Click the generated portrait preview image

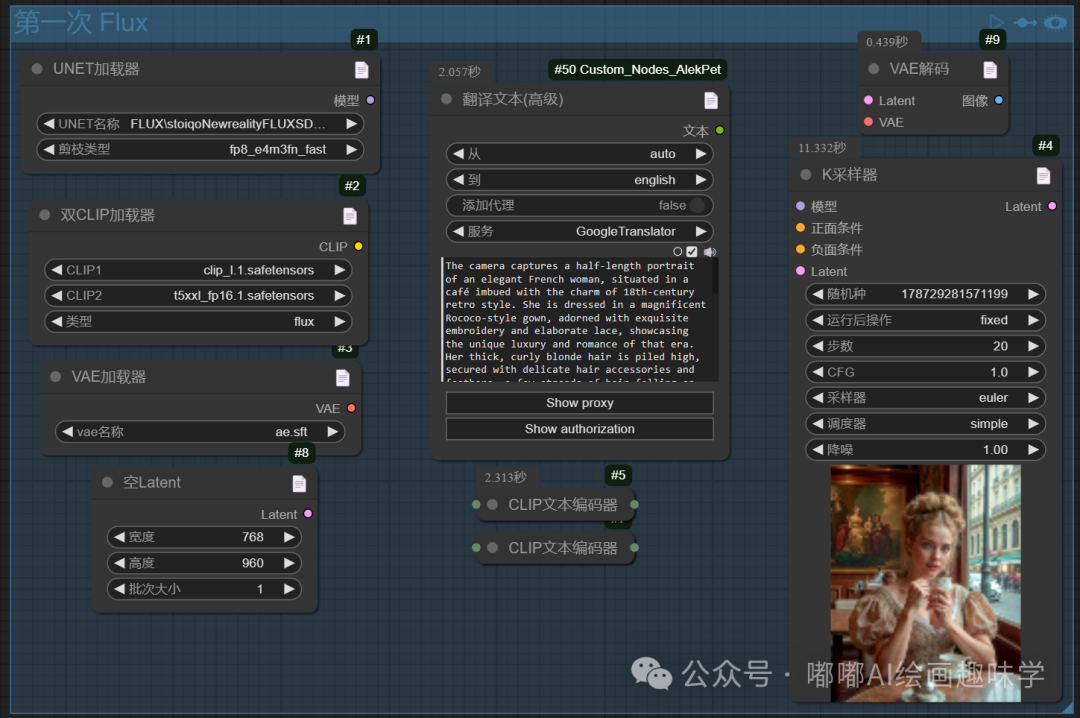tap(925, 583)
